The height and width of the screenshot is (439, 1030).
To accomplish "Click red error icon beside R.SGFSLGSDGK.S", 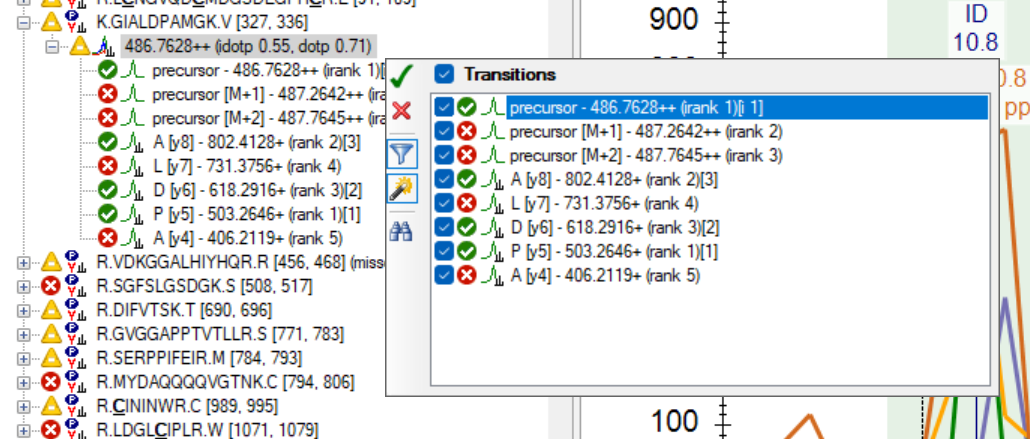I will coord(50,286).
